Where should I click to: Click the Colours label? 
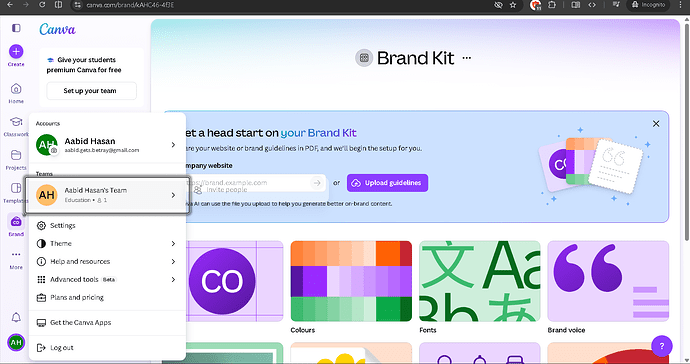tap(303, 330)
